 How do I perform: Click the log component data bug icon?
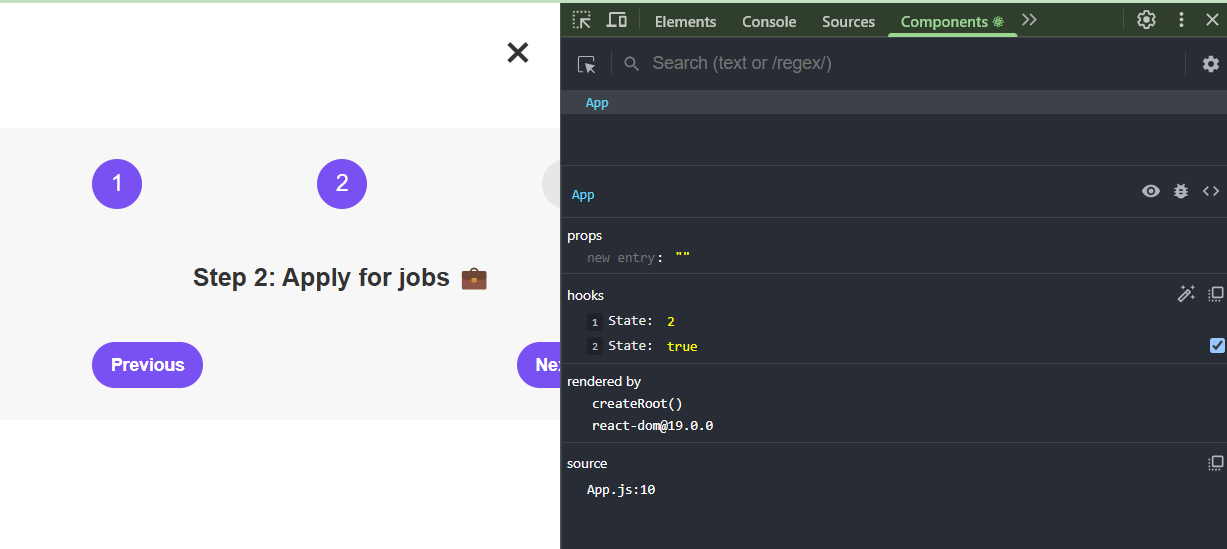click(x=1181, y=191)
